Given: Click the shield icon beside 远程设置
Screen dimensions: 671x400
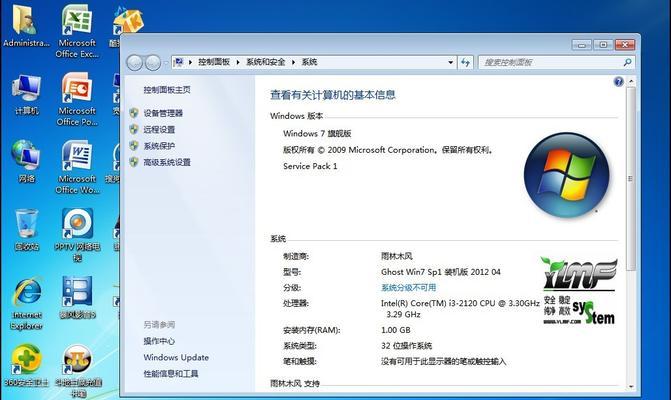Looking at the screenshot, I should pos(134,129).
